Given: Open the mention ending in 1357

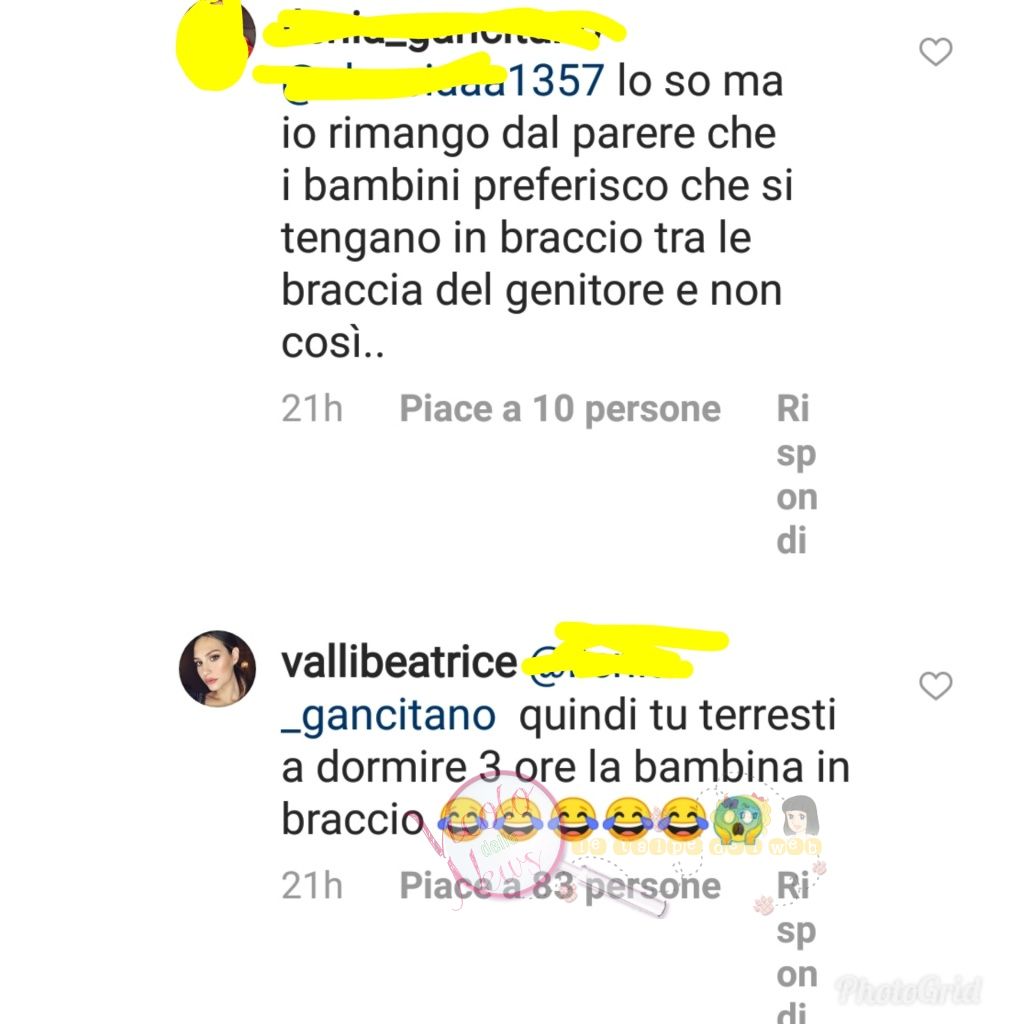Looking at the screenshot, I should [x=443, y=81].
